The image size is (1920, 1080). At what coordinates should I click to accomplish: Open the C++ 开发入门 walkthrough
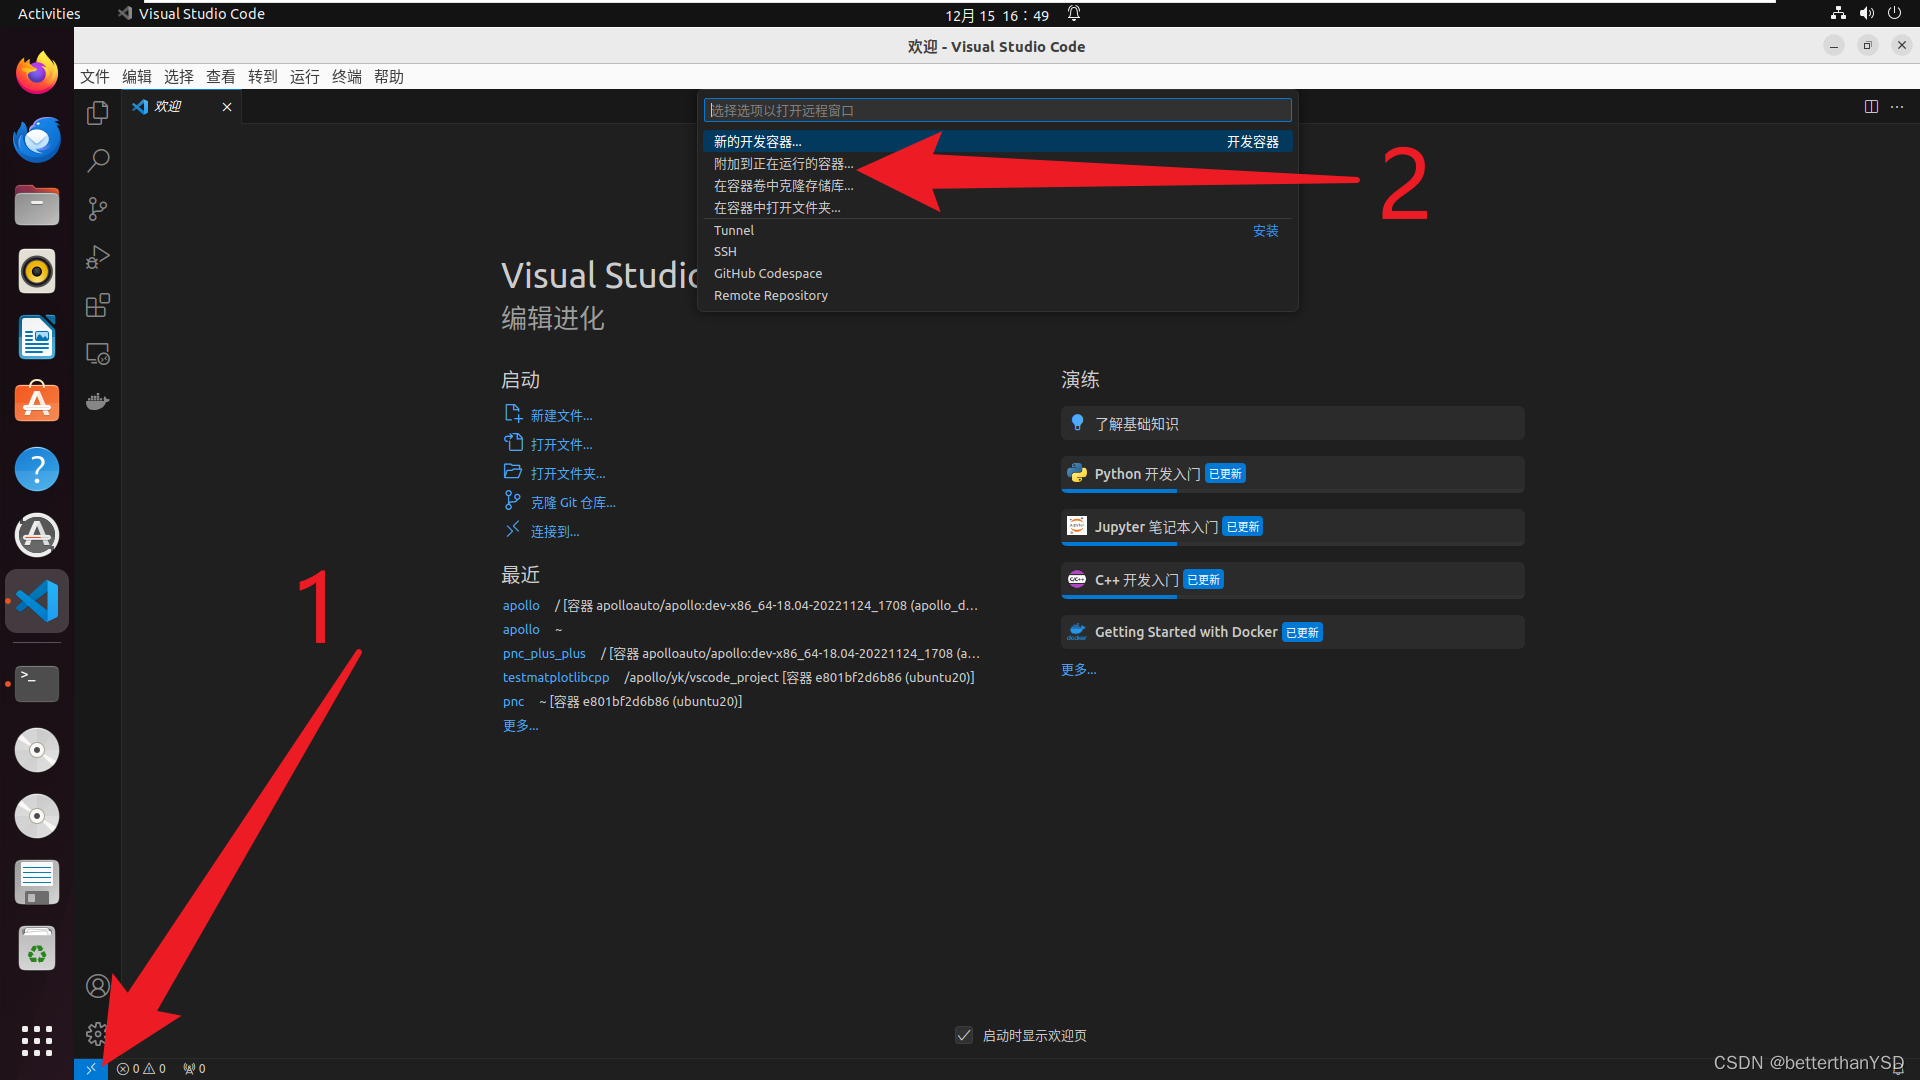[x=1292, y=580]
